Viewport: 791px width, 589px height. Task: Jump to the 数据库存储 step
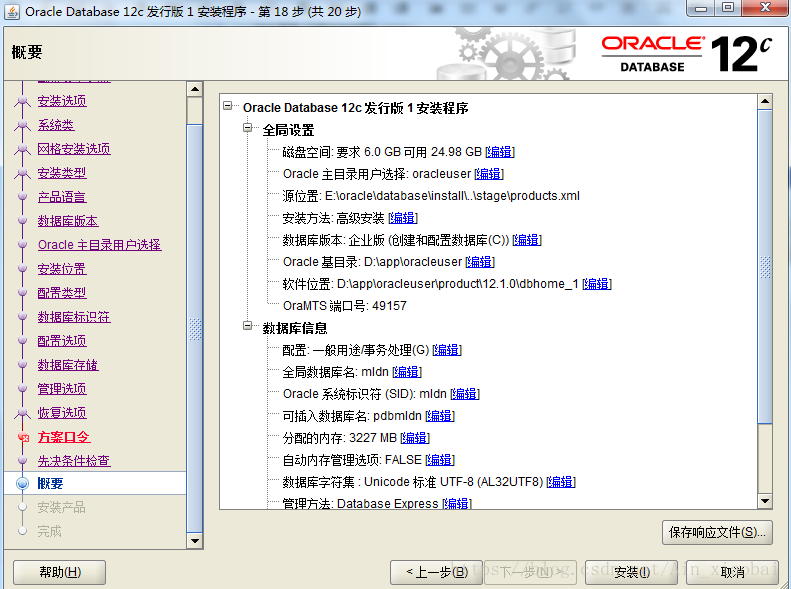point(68,365)
